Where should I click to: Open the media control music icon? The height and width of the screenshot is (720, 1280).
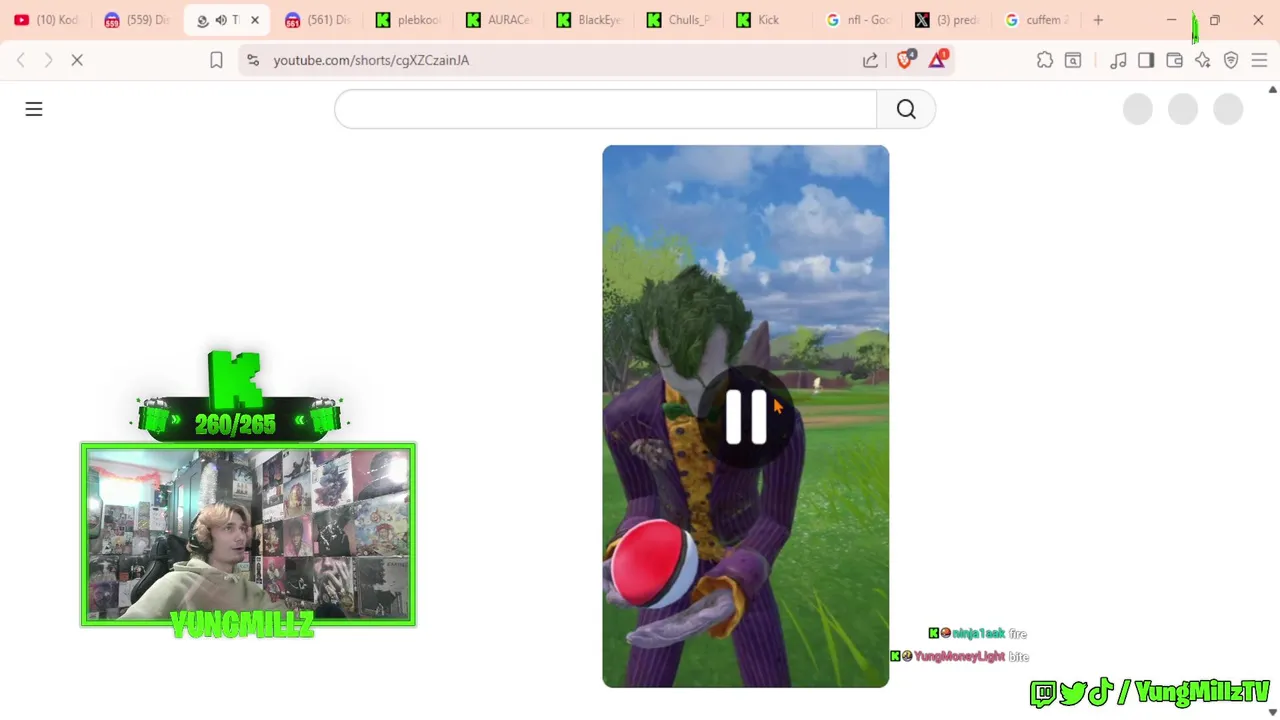(x=1118, y=60)
